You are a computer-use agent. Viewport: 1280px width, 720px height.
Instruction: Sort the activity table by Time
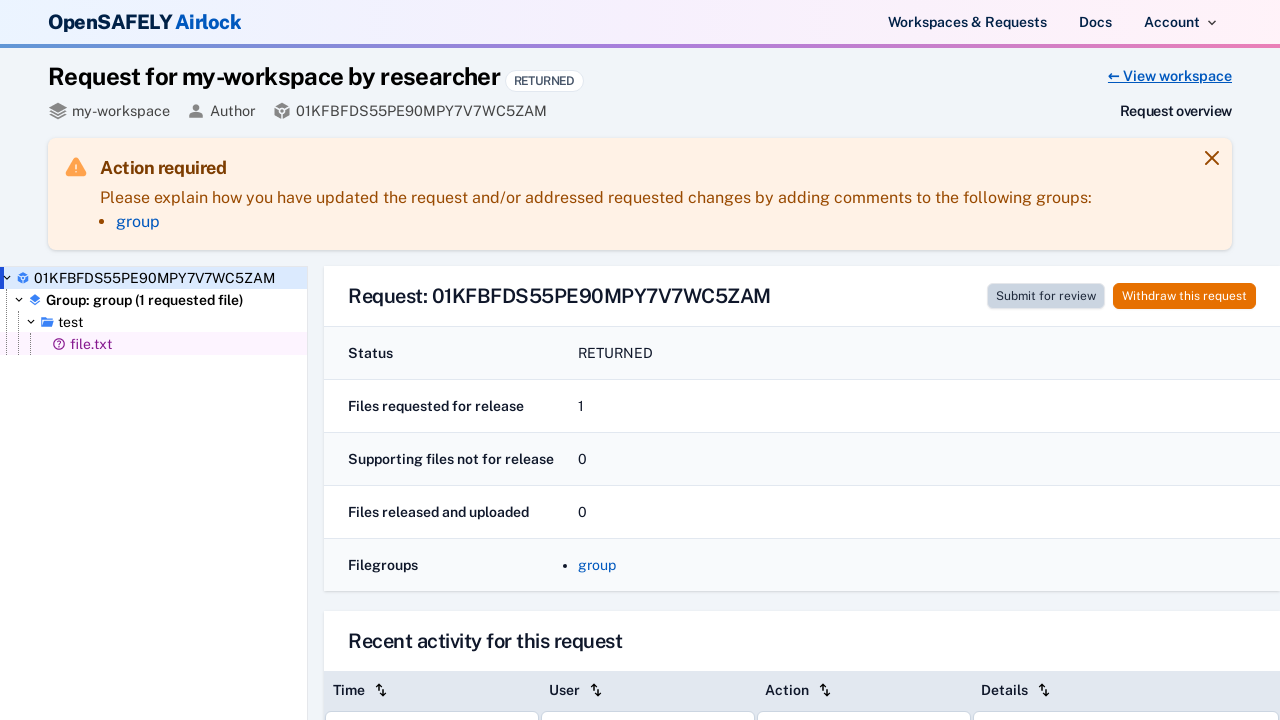pyautogui.click(x=380, y=690)
